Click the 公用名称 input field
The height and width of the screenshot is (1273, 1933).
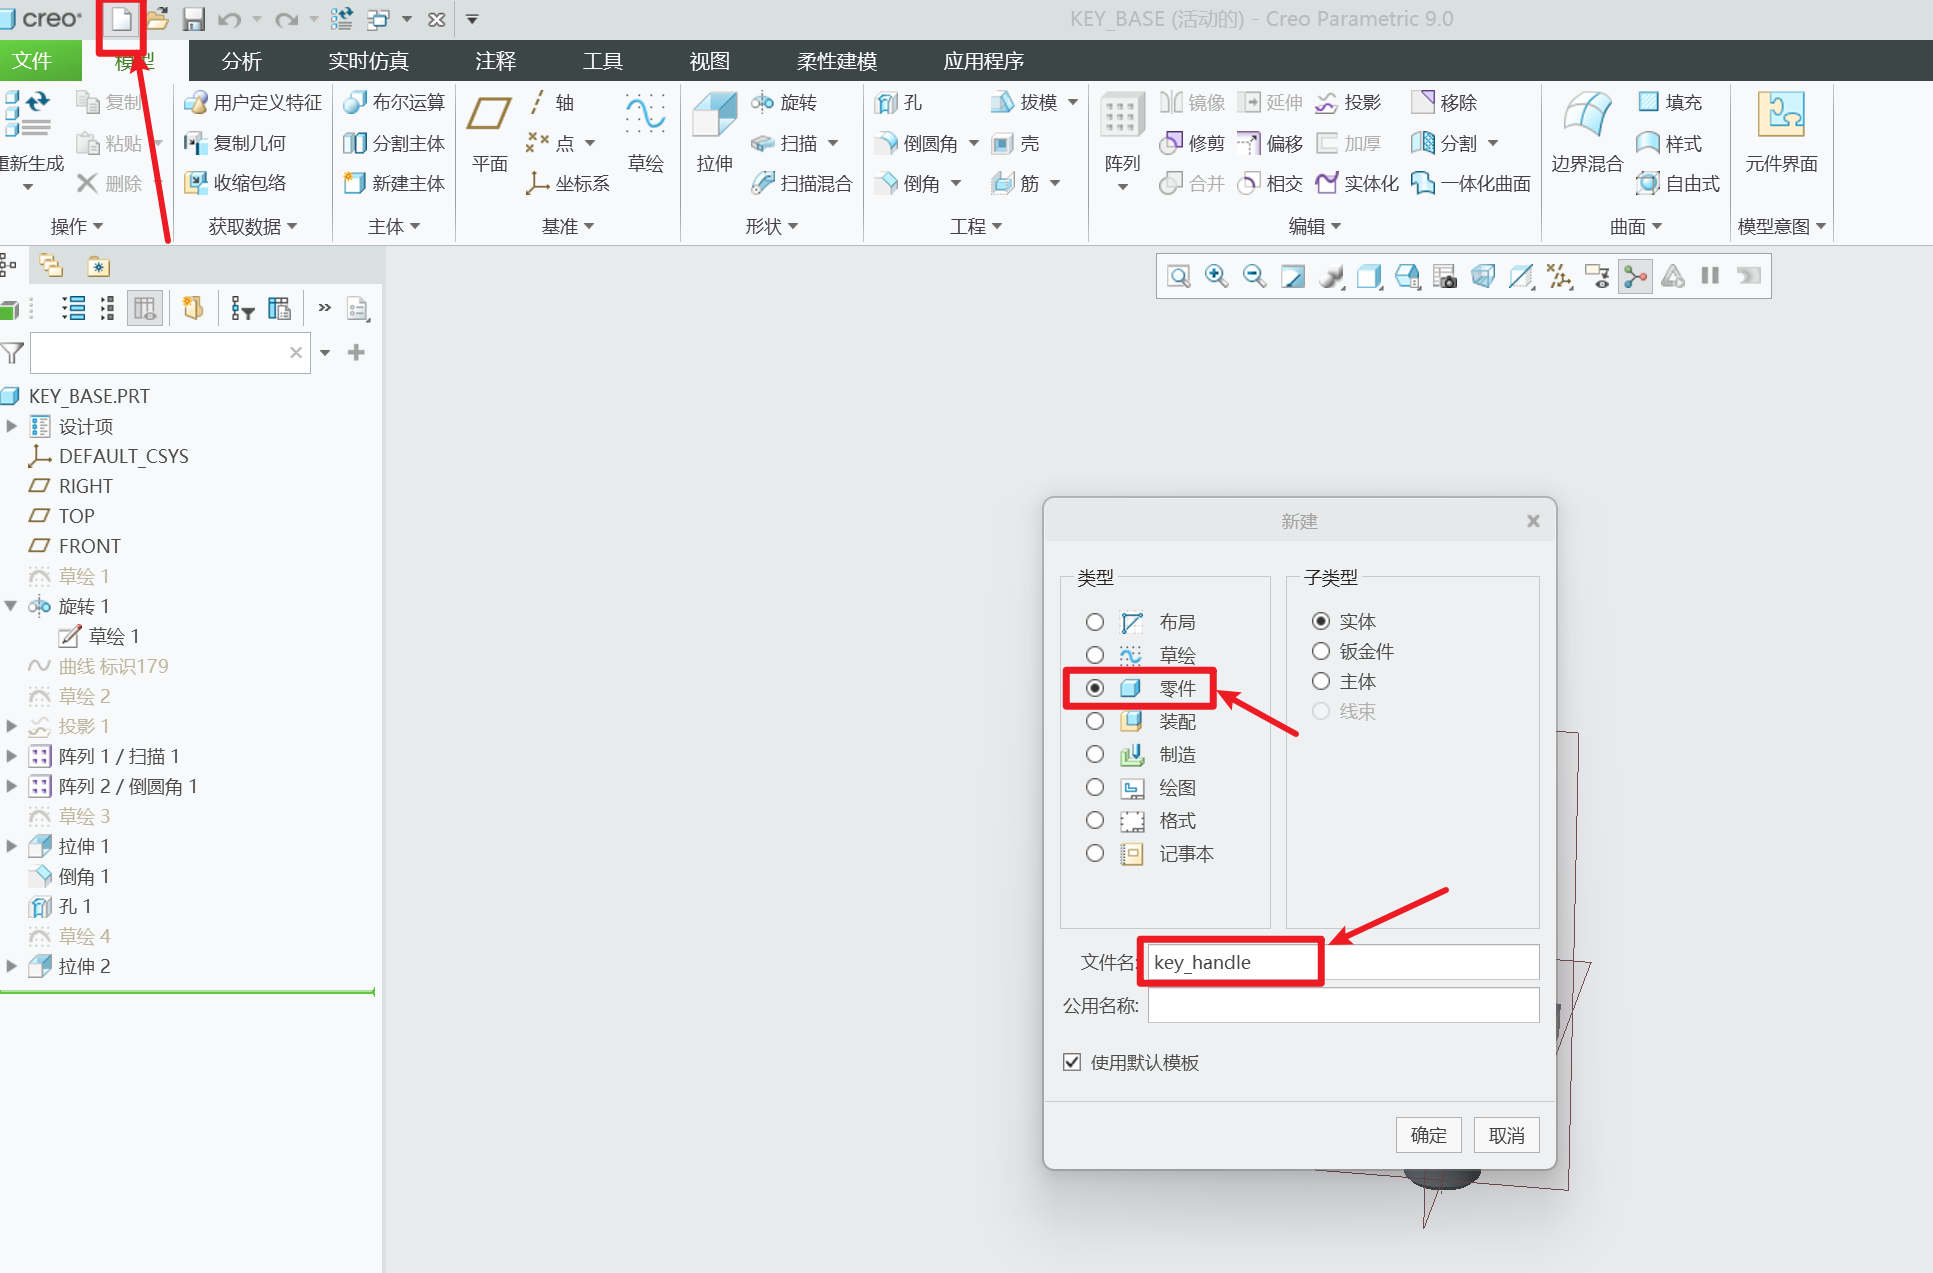pos(1342,1005)
